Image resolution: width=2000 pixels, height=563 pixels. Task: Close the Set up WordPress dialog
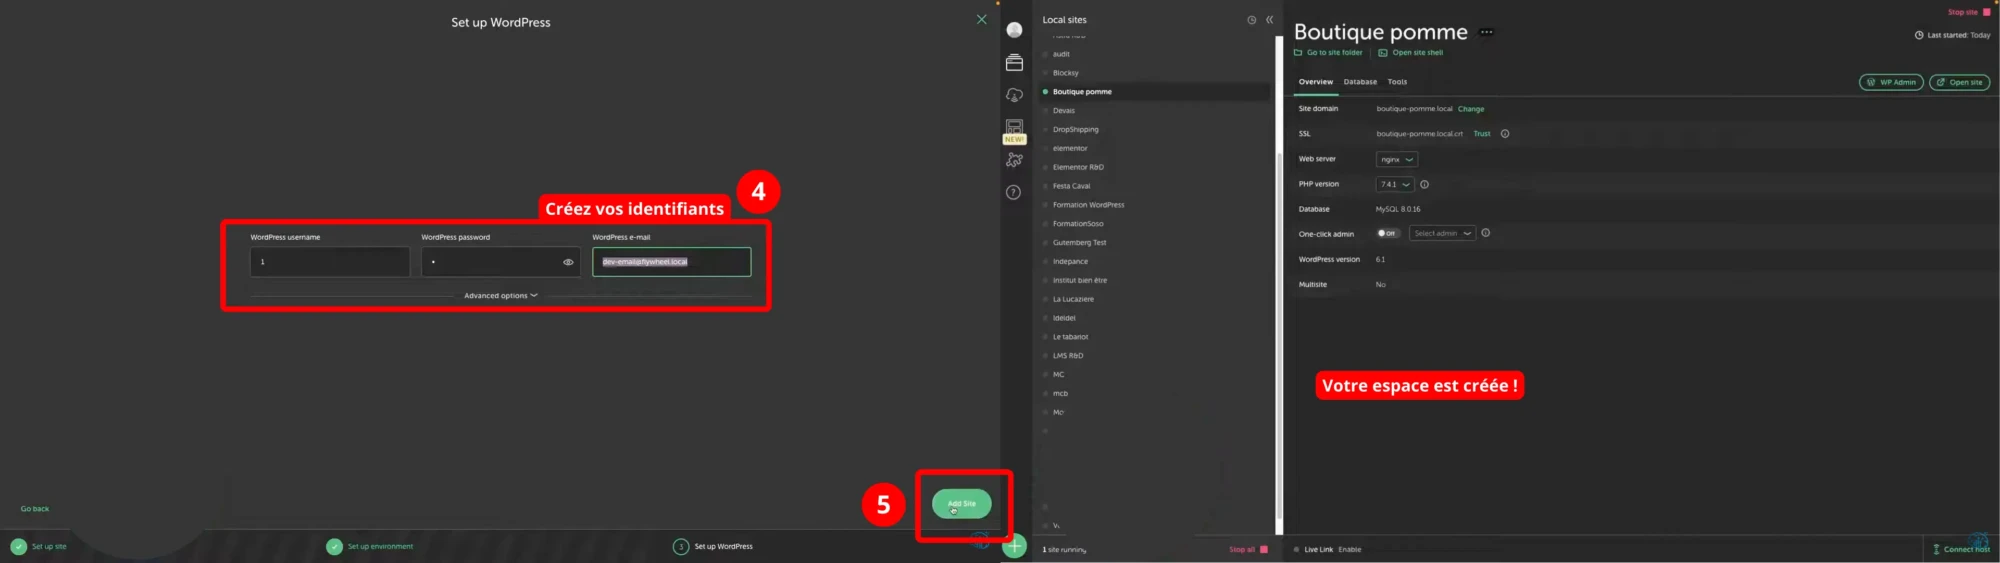981,19
